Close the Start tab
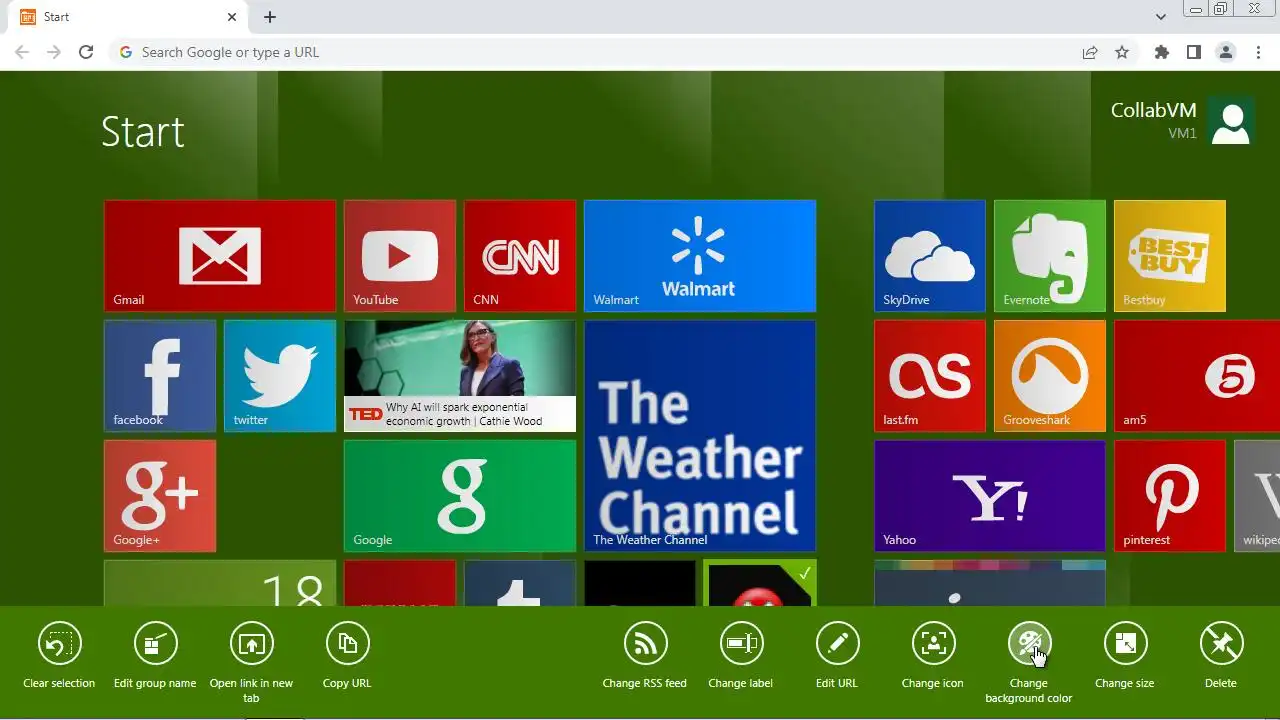The image size is (1280, 720). point(232,17)
